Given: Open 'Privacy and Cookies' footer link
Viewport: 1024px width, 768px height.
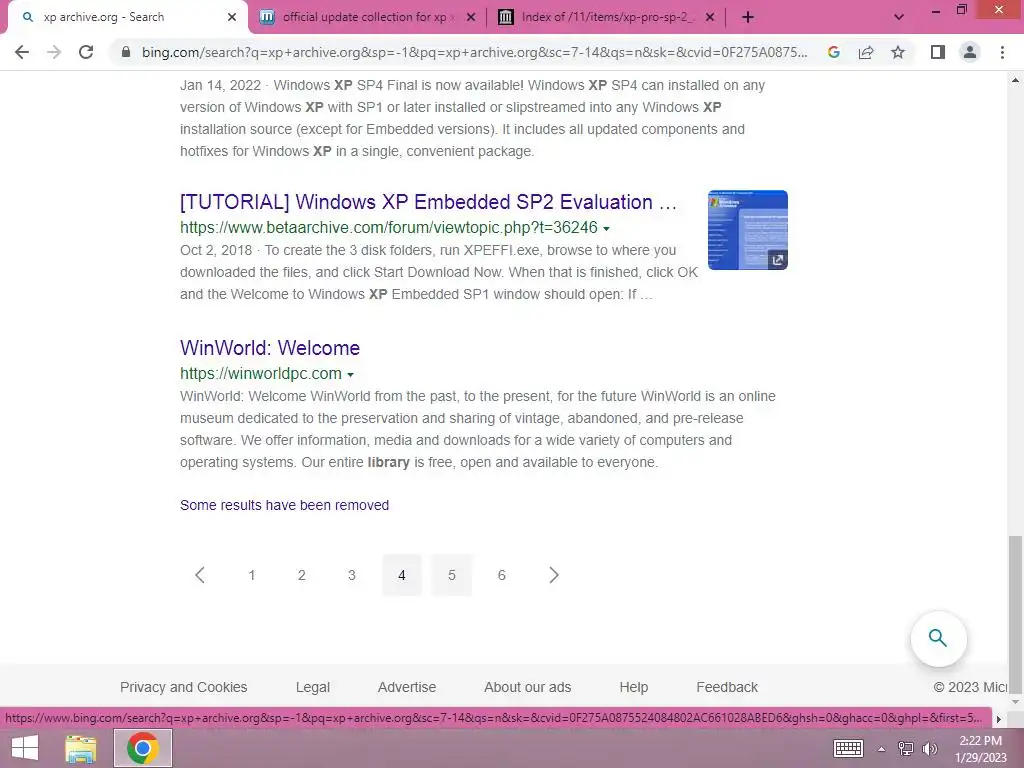Looking at the screenshot, I should click(184, 687).
